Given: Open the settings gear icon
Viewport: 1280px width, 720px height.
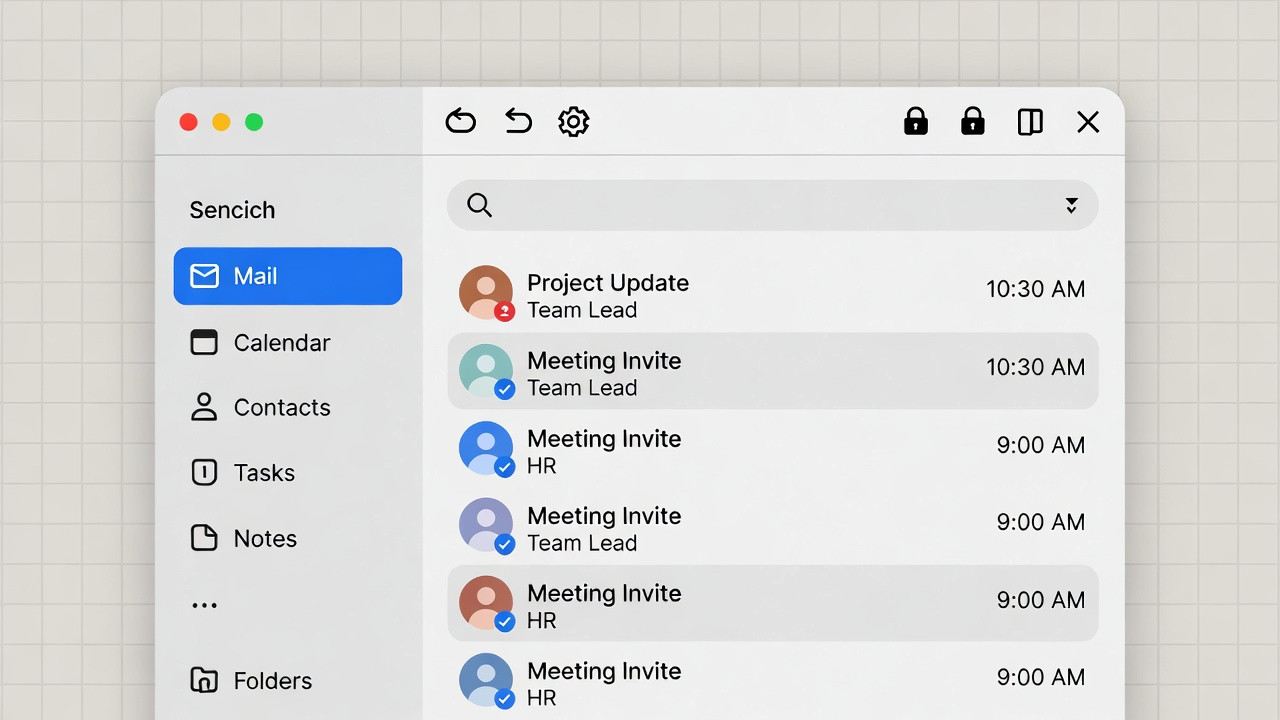Looking at the screenshot, I should tap(573, 122).
